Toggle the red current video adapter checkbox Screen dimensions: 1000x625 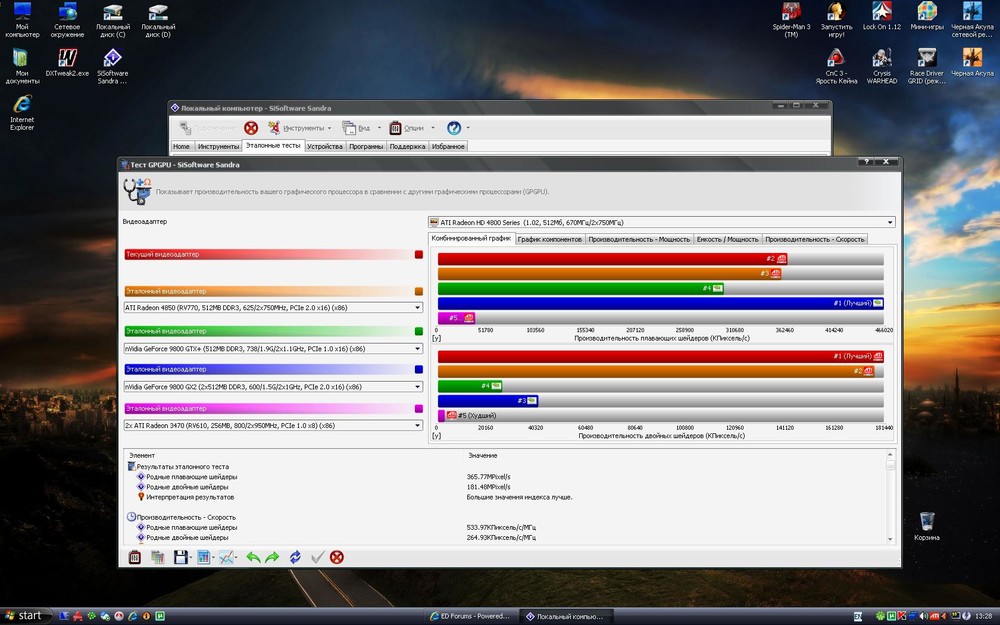point(419,255)
